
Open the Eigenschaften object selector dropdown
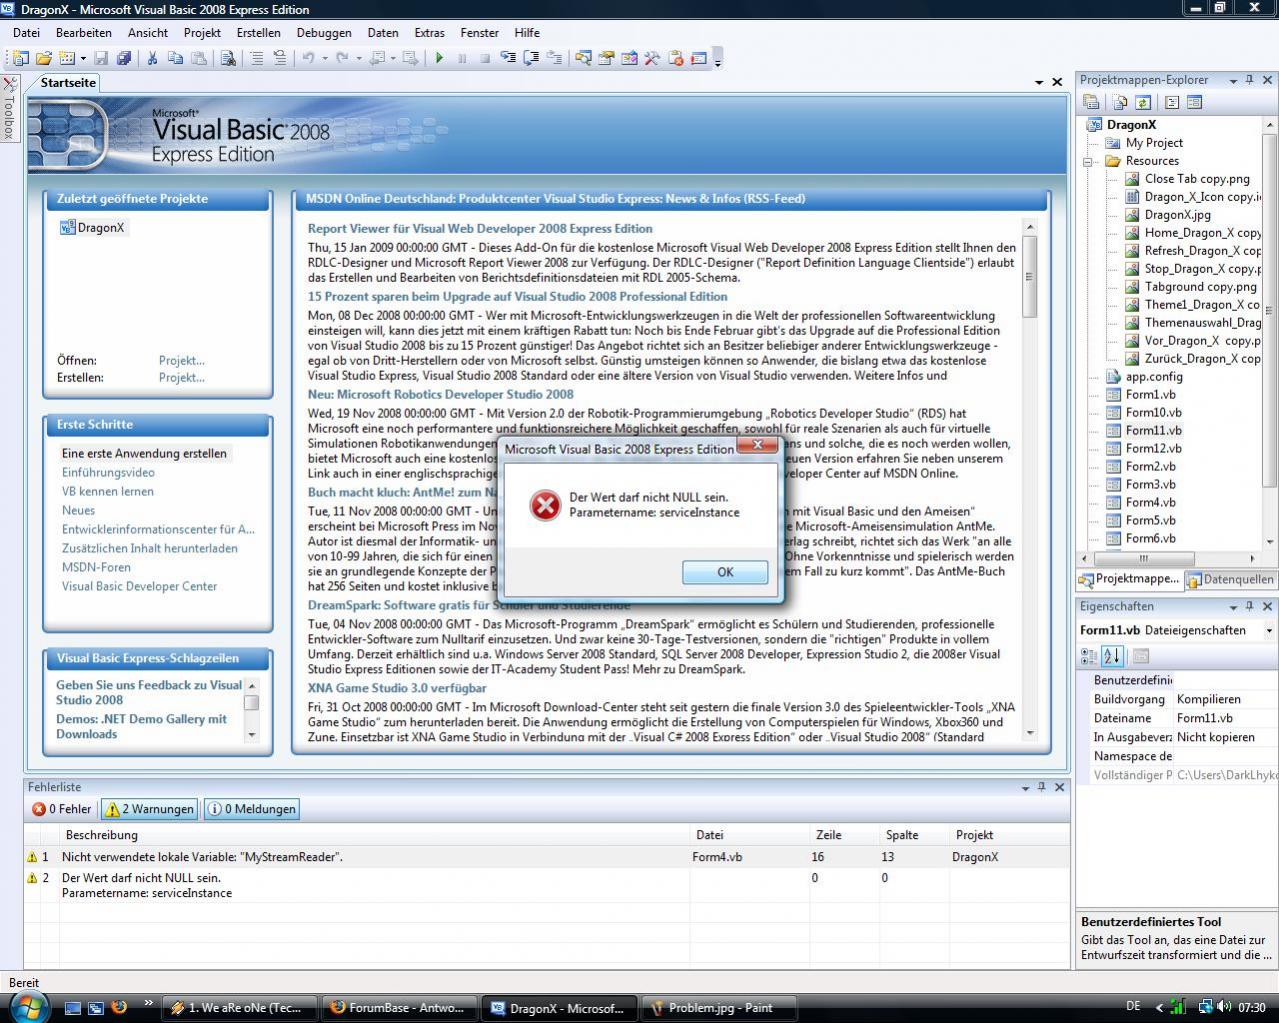(x=1269, y=631)
